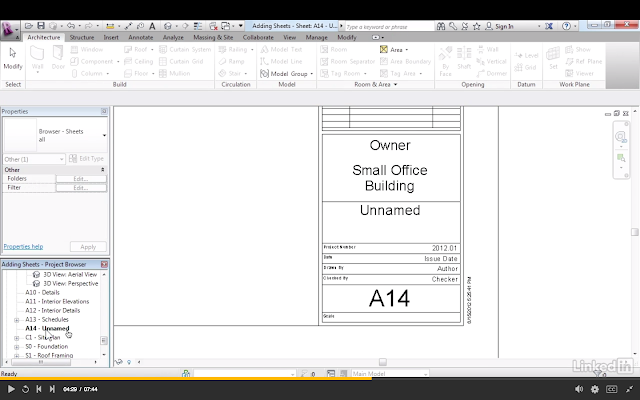
Task: Click the Thin Lines icon in quick access toolbar
Action: pos(198,26)
